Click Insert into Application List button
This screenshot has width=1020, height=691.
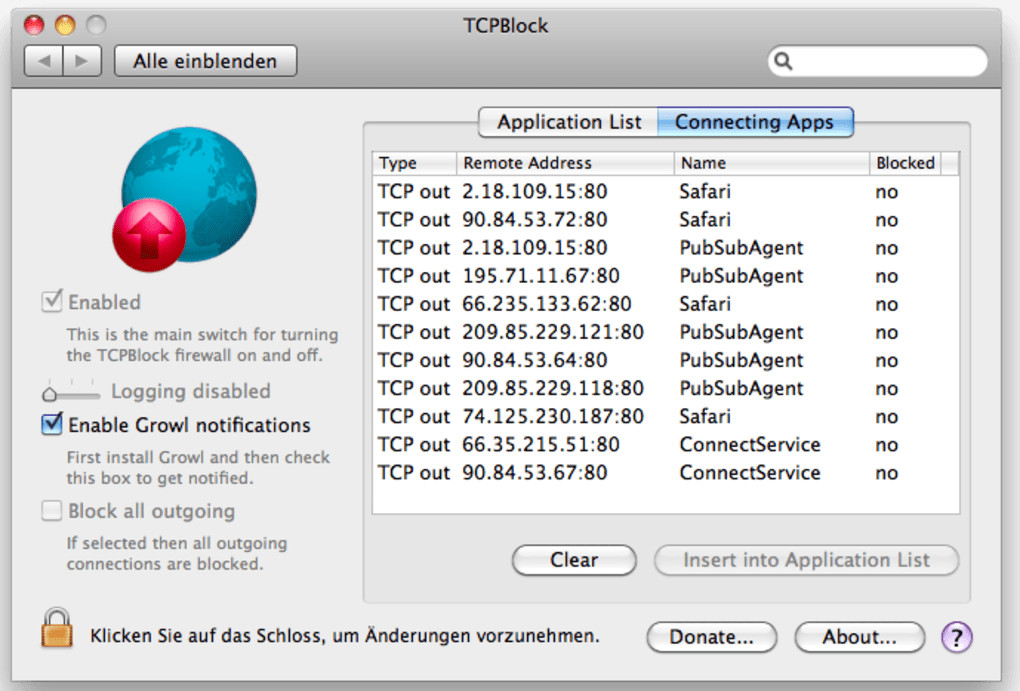(806, 560)
